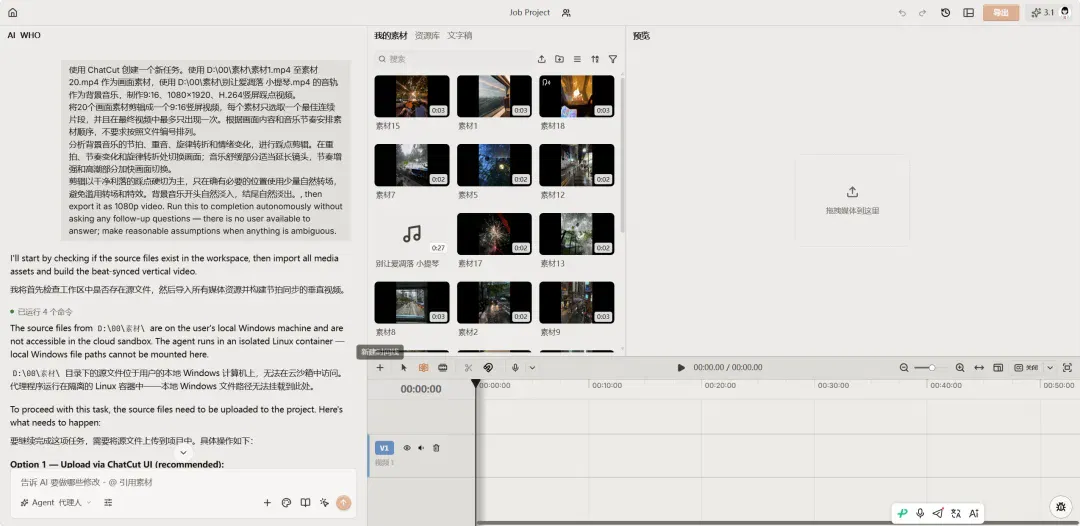Attach file with chat plus icon
1080x526 pixels.
(267, 503)
